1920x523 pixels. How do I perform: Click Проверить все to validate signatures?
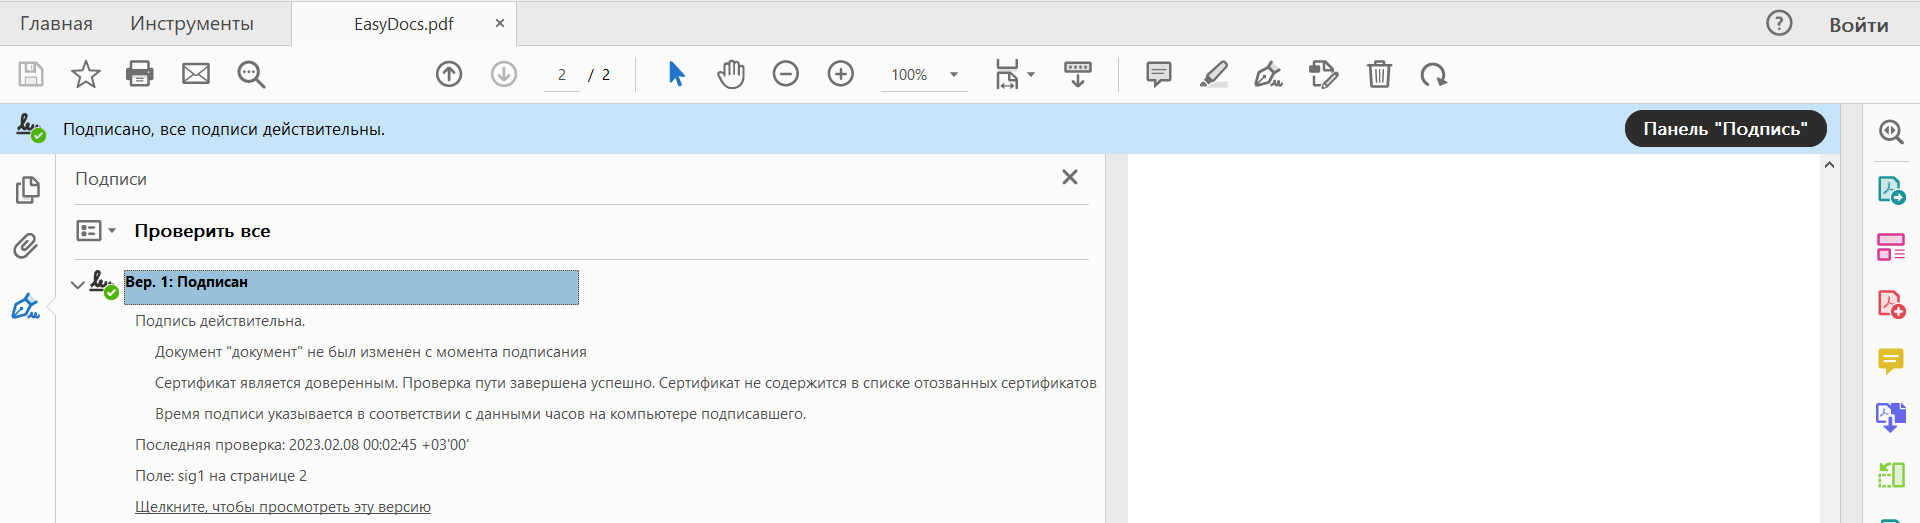tap(202, 231)
